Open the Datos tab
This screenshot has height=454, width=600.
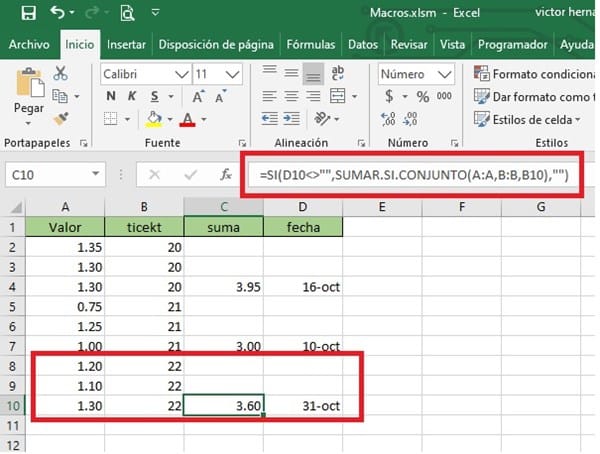pos(363,44)
